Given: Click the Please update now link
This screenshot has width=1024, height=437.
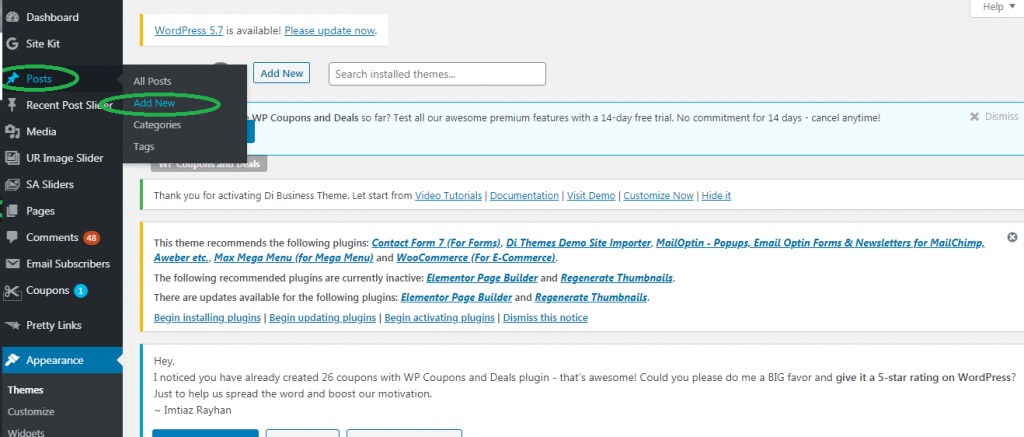Looking at the screenshot, I should coord(332,31).
